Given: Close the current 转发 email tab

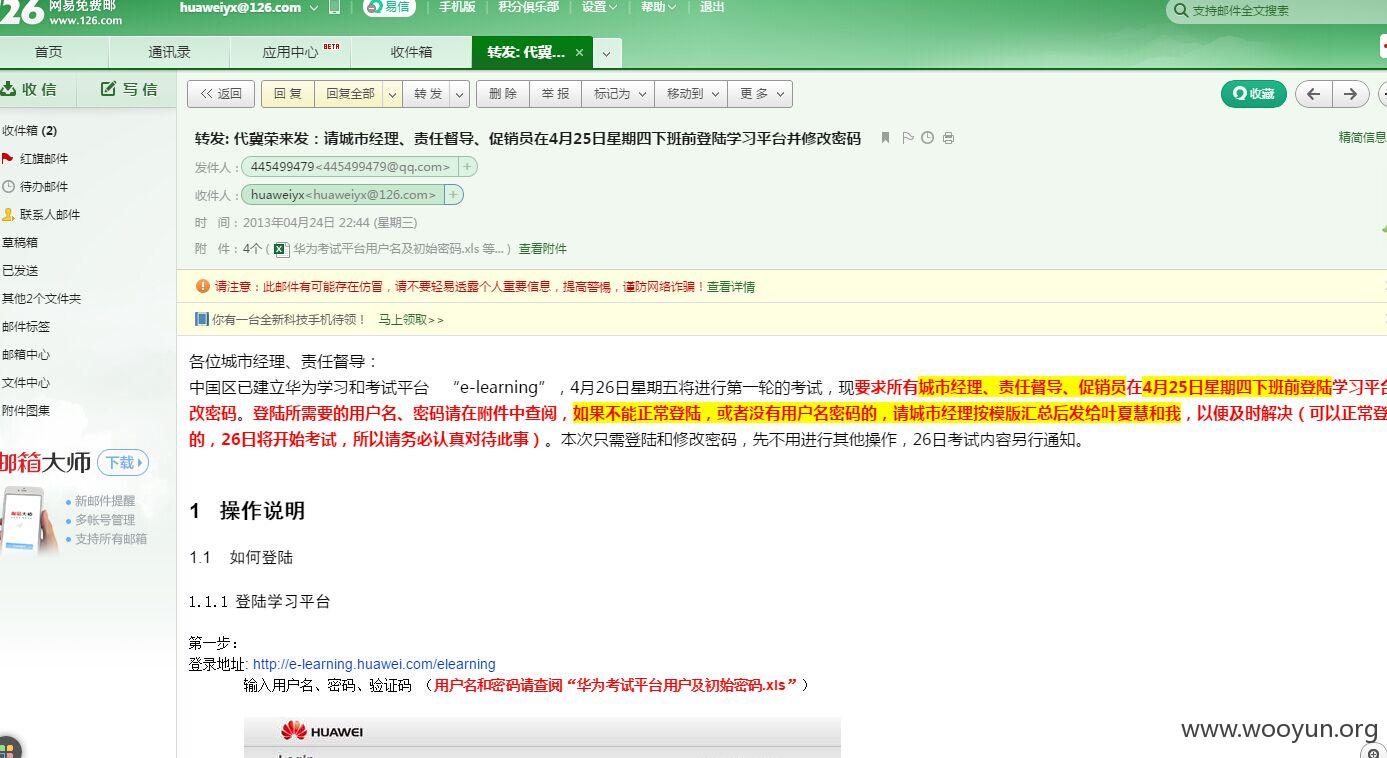Looking at the screenshot, I should click(579, 52).
